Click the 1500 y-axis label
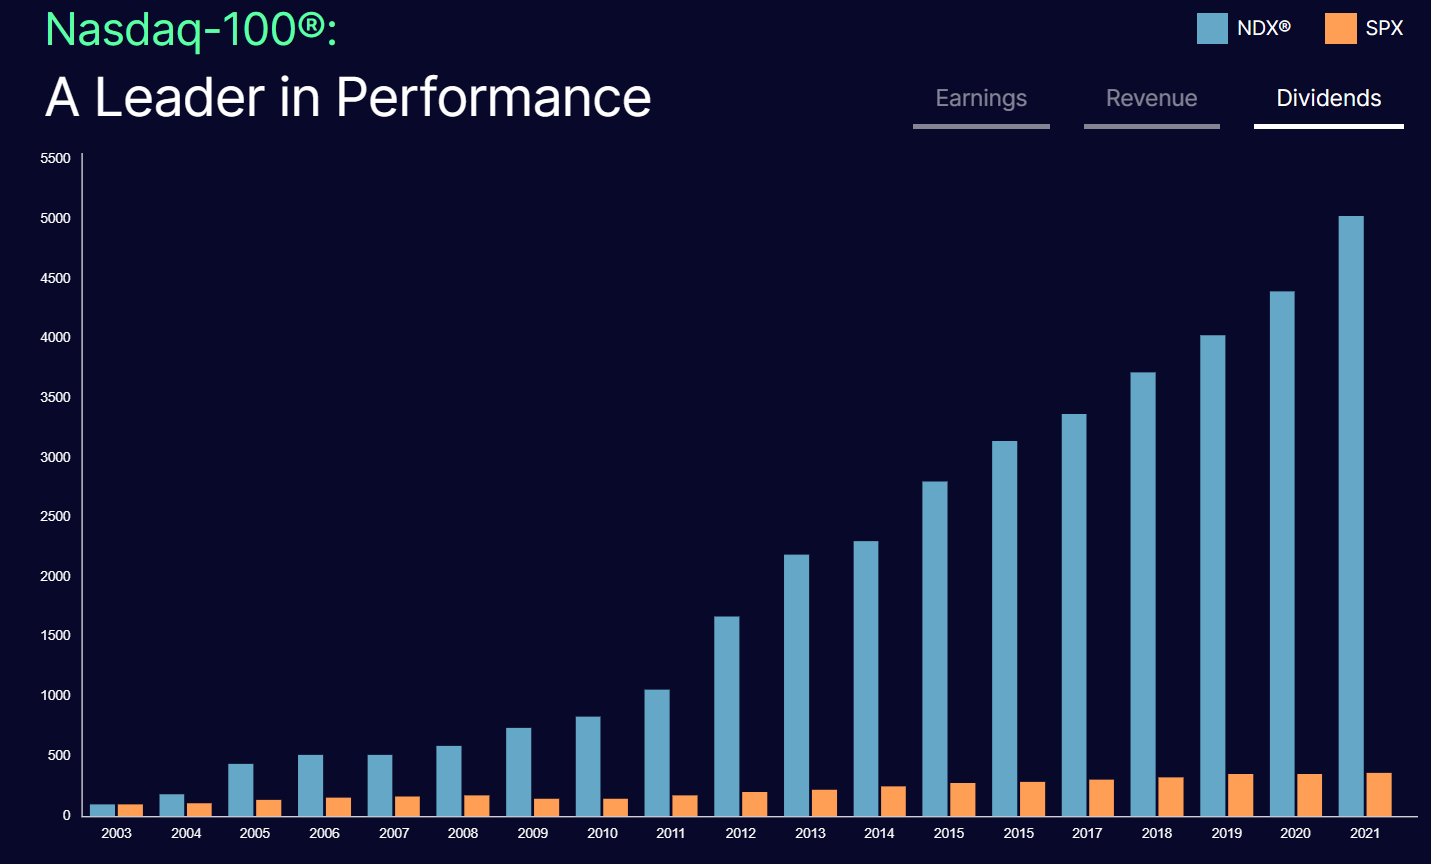Screen dimensions: 1431x864 [55, 635]
